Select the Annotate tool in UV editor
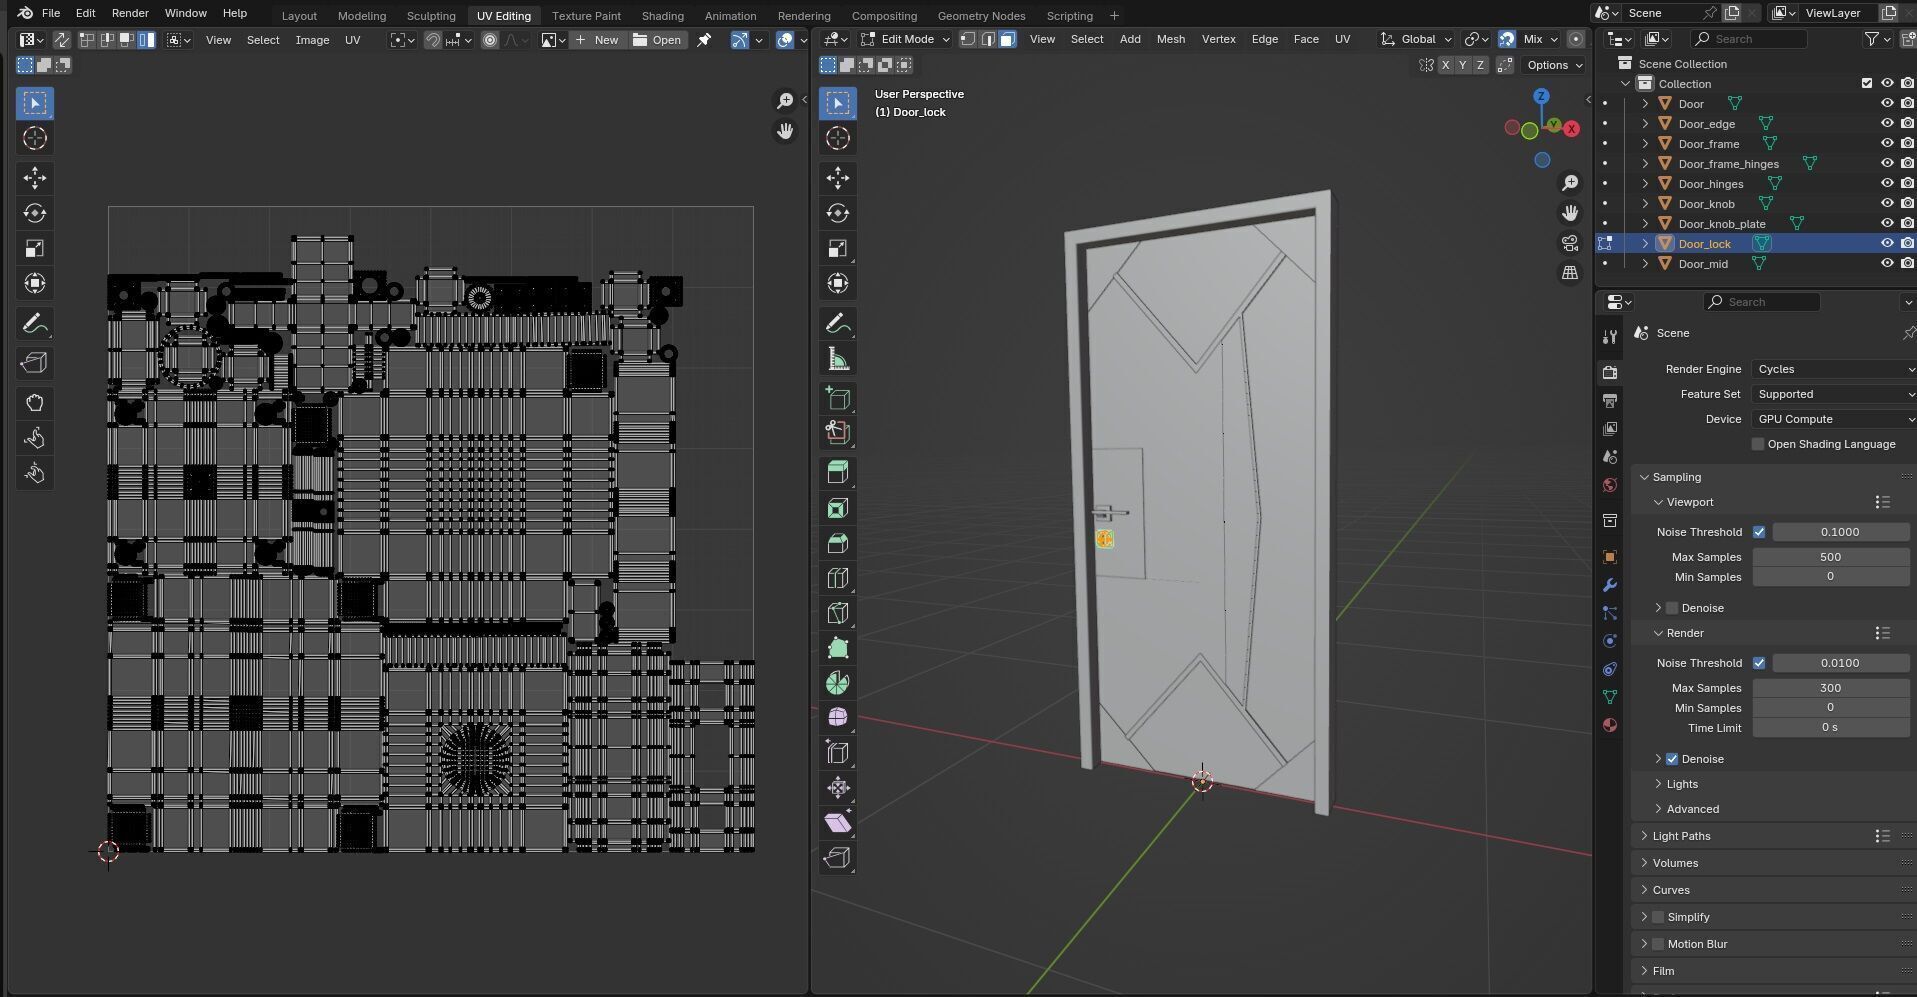The width and height of the screenshot is (1917, 997). tap(35, 324)
